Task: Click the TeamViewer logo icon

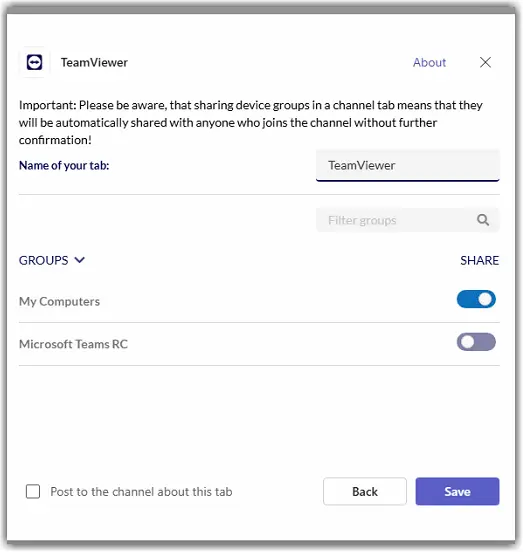Action: tap(34, 62)
